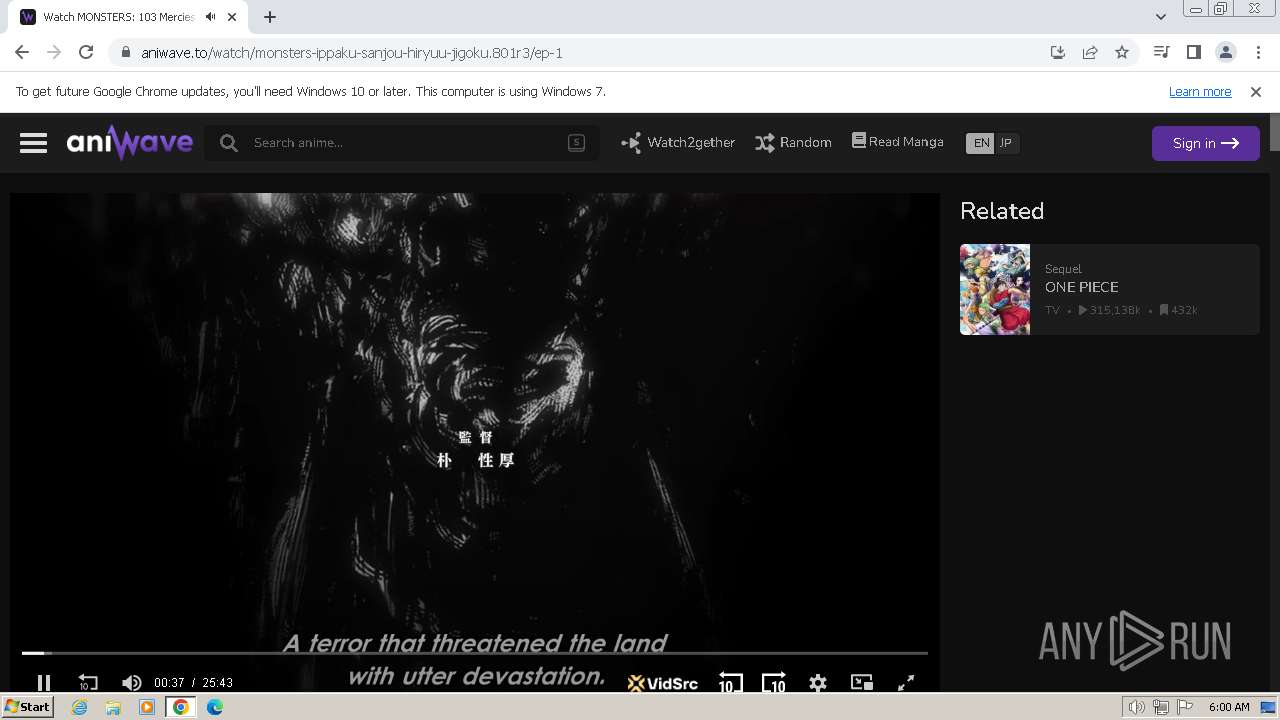Dismiss the Chrome update notification bar
Viewport: 1280px width, 720px height.
click(1256, 91)
